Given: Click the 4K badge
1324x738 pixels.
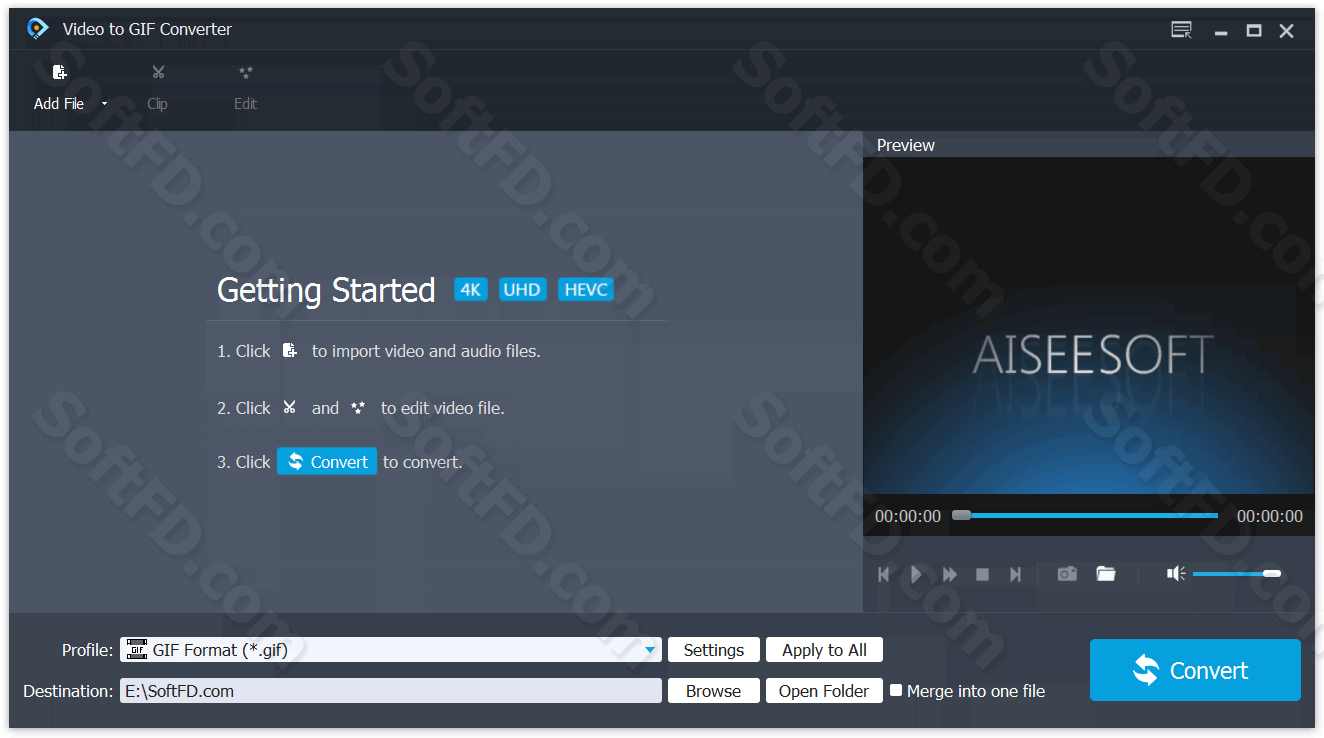Looking at the screenshot, I should pyautogui.click(x=471, y=289).
